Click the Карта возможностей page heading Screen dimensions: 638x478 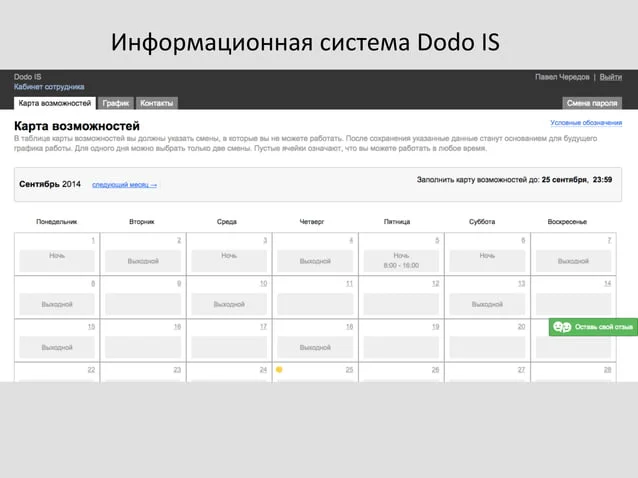tap(77, 126)
